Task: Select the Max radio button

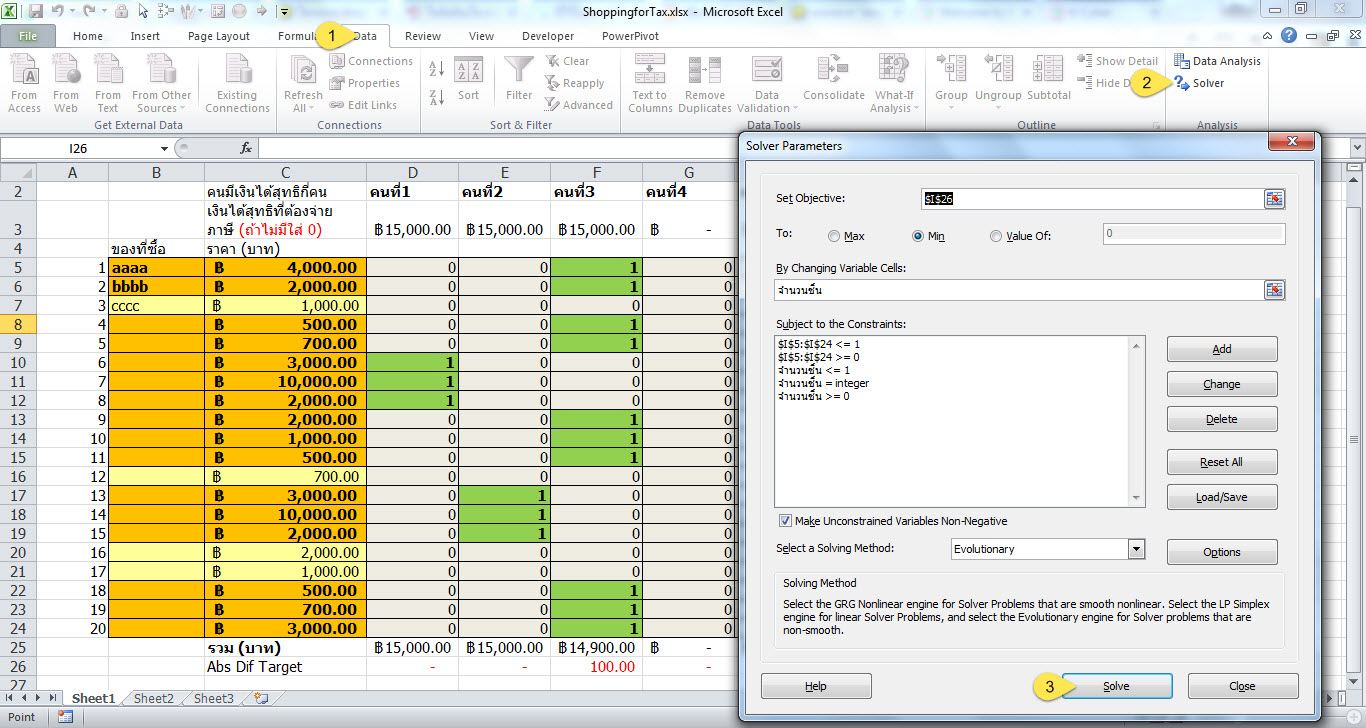Action: 834,237
